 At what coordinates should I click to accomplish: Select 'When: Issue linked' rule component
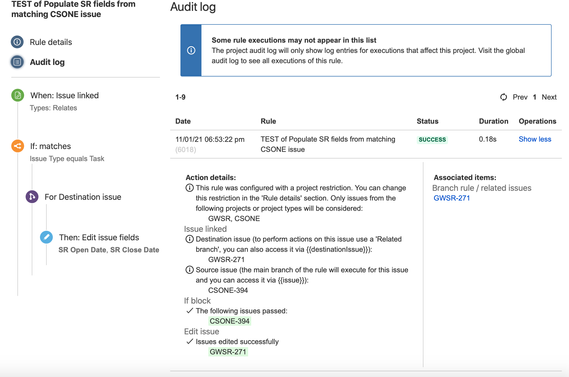click(x=64, y=95)
